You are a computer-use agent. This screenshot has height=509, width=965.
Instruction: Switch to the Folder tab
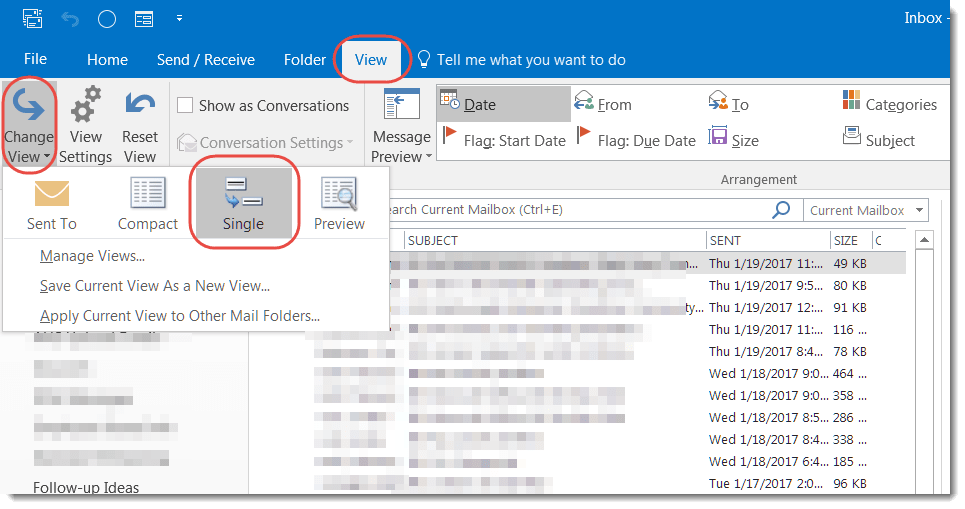305,60
